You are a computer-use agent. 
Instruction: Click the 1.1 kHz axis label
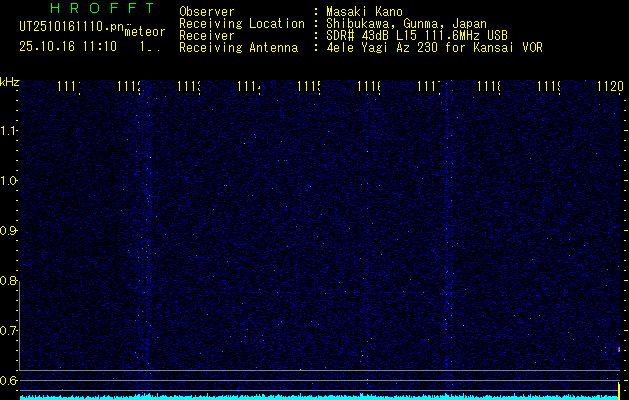8,131
